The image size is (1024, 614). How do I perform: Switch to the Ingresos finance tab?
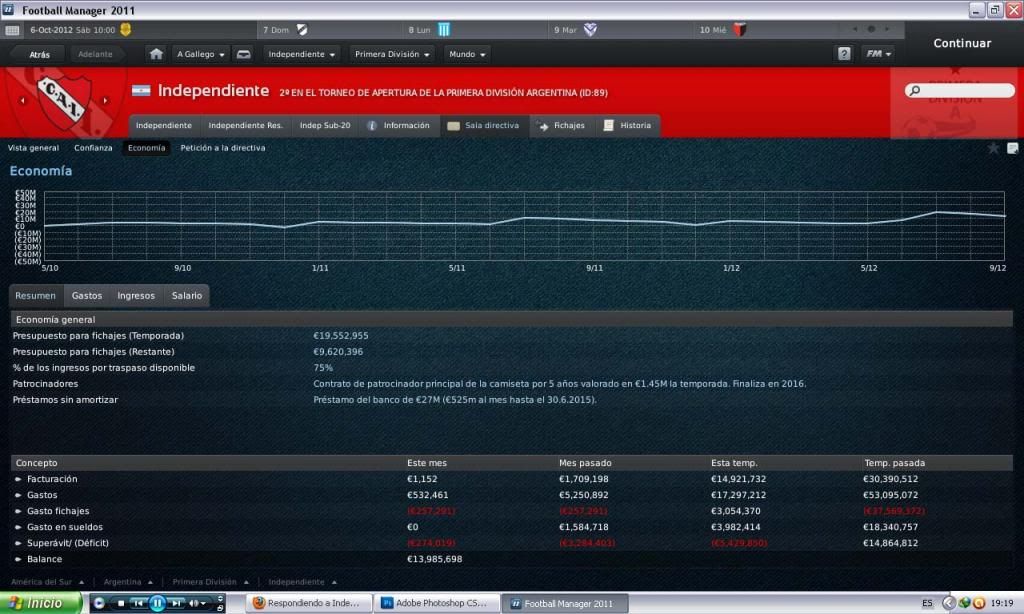click(x=136, y=296)
